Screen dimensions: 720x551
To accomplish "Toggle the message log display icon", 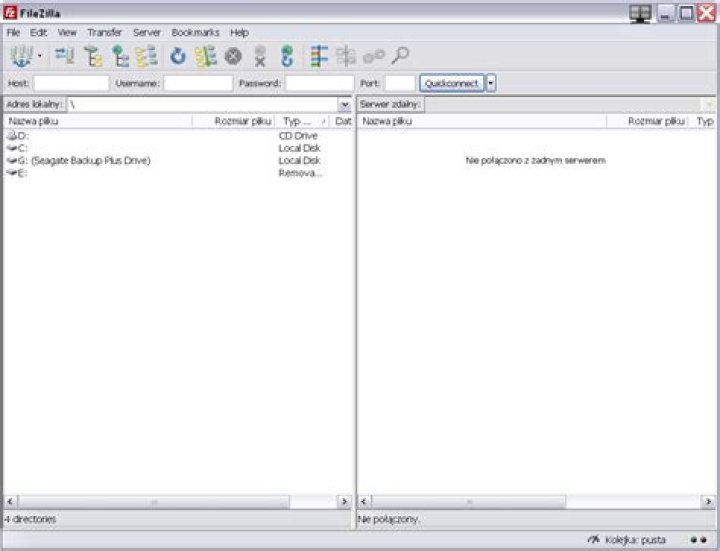I will coord(65,56).
